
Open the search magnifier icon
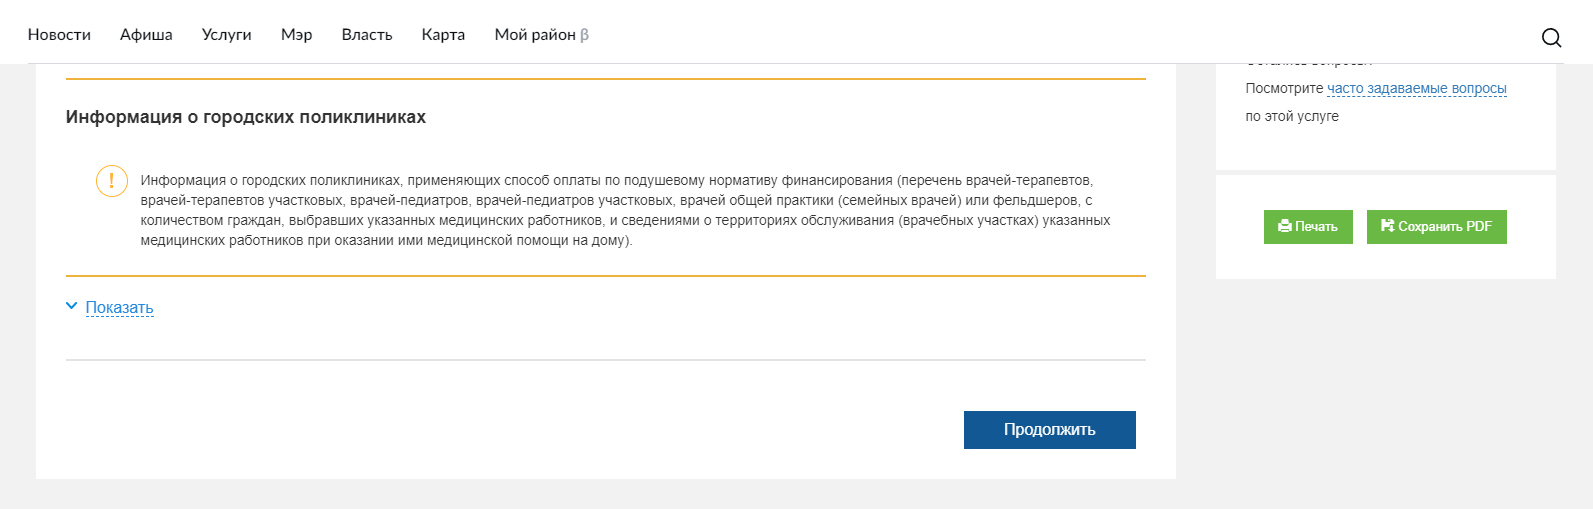1551,37
